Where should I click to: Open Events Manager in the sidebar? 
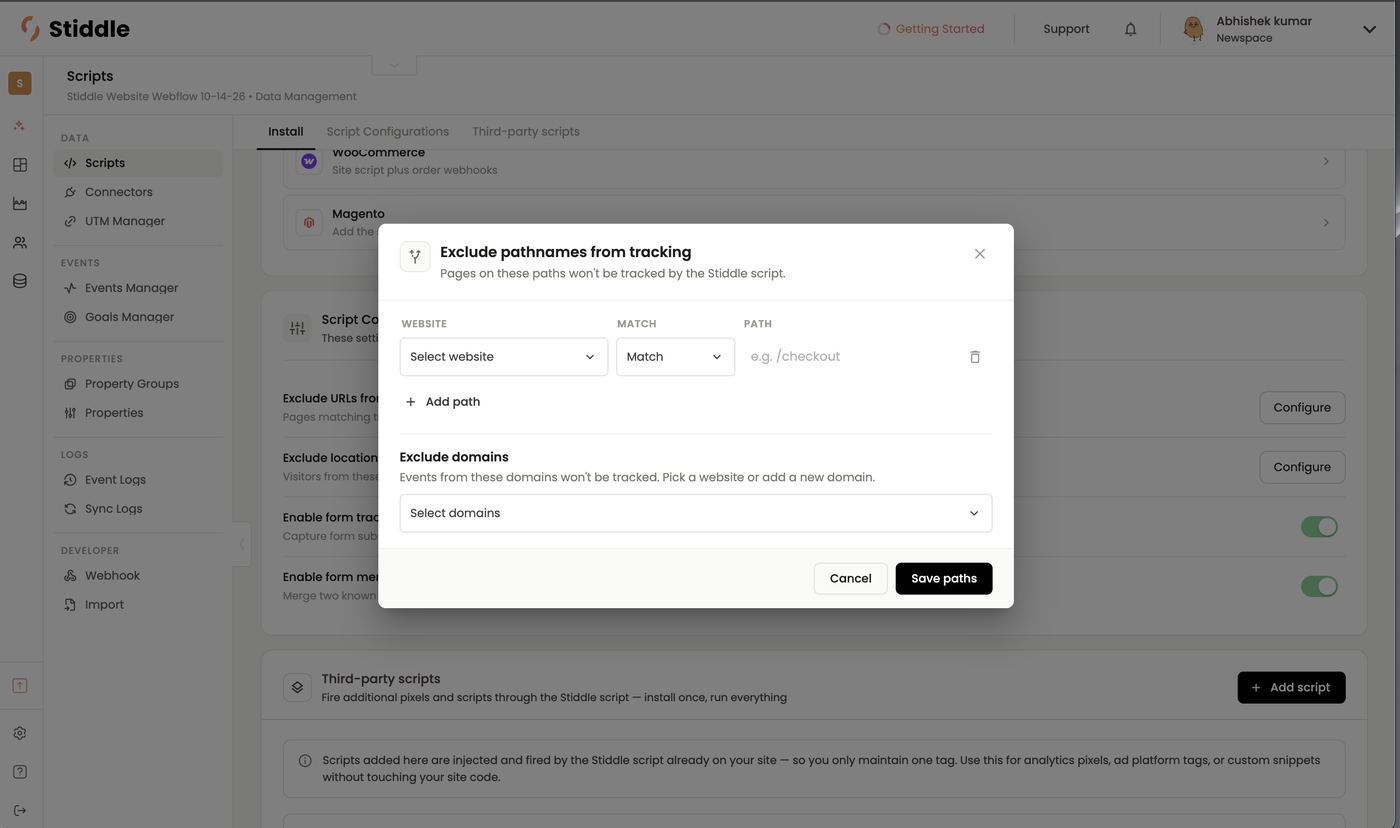(x=138, y=288)
